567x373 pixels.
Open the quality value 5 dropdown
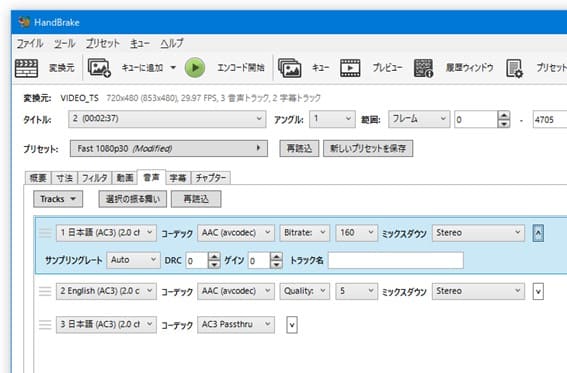click(x=357, y=291)
